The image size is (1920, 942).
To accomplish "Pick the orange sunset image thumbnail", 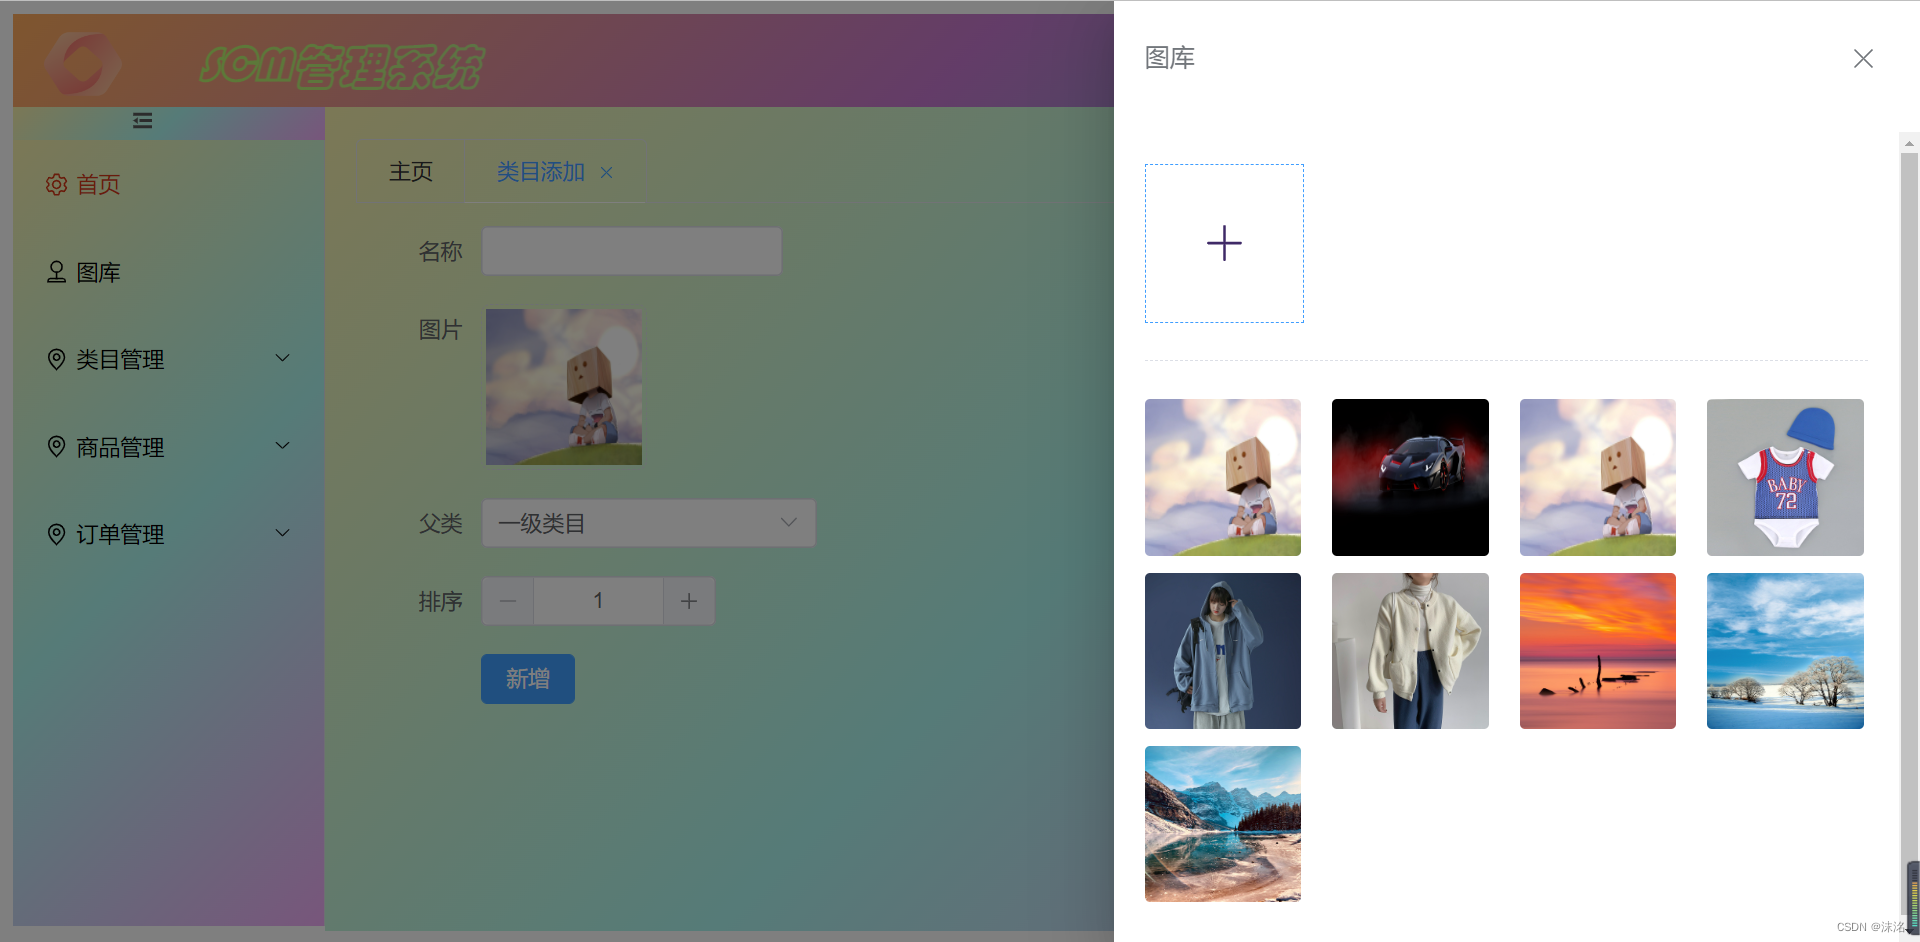I will [x=1598, y=651].
